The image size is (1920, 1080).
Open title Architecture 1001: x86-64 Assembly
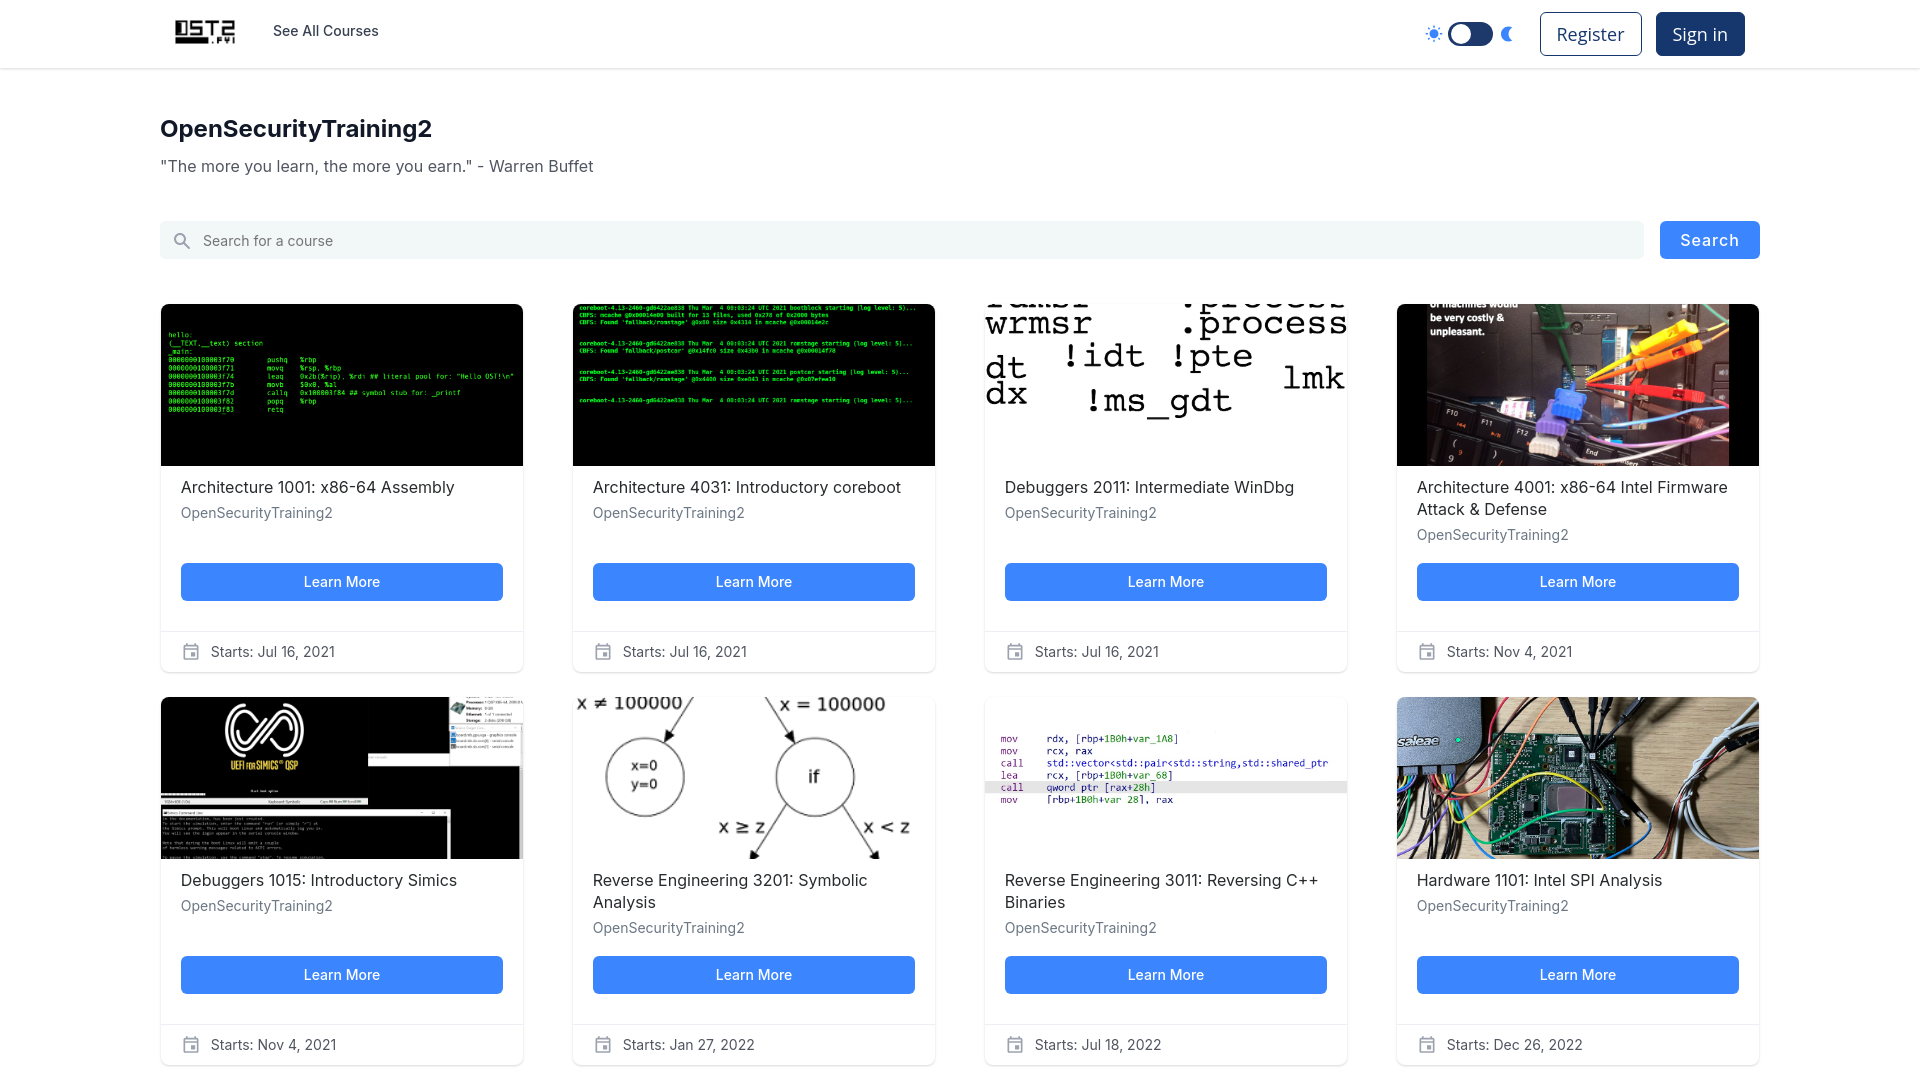click(317, 487)
